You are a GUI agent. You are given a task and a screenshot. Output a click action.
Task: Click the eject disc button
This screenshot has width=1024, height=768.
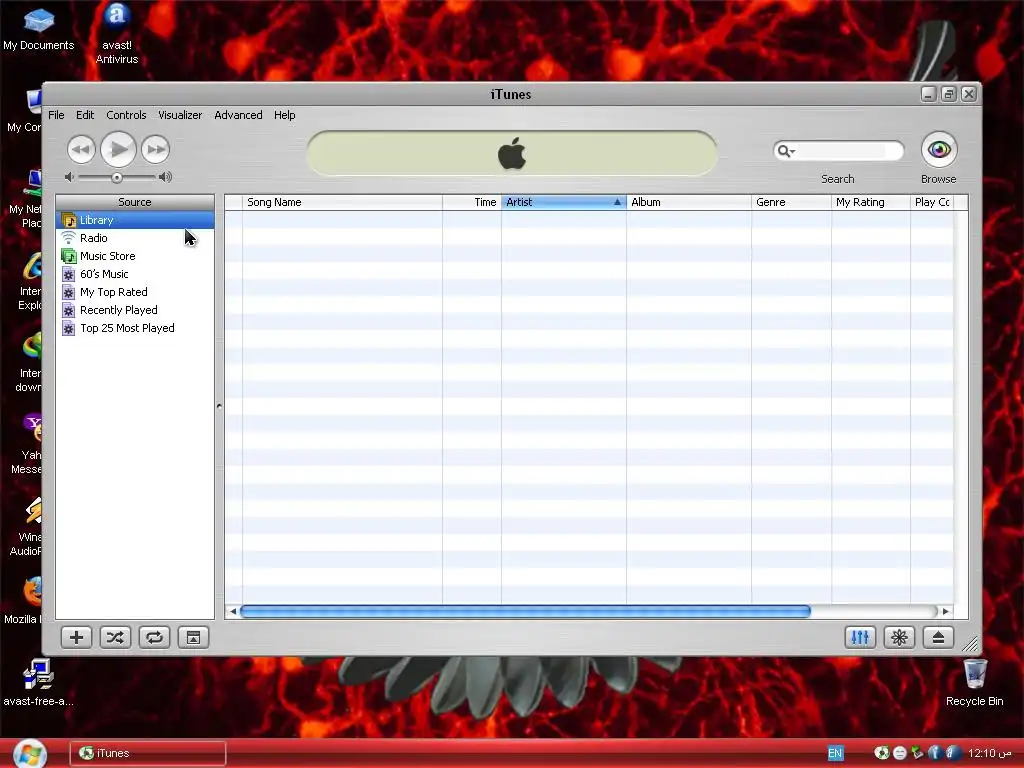click(x=938, y=637)
